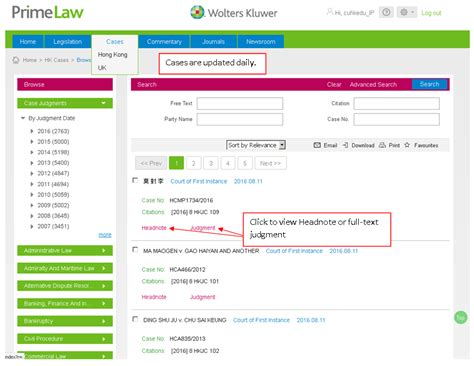The image size is (474, 366).
Task: Tick checkbox for Ma Maogen v Gao Haiyan
Action: [135, 250]
